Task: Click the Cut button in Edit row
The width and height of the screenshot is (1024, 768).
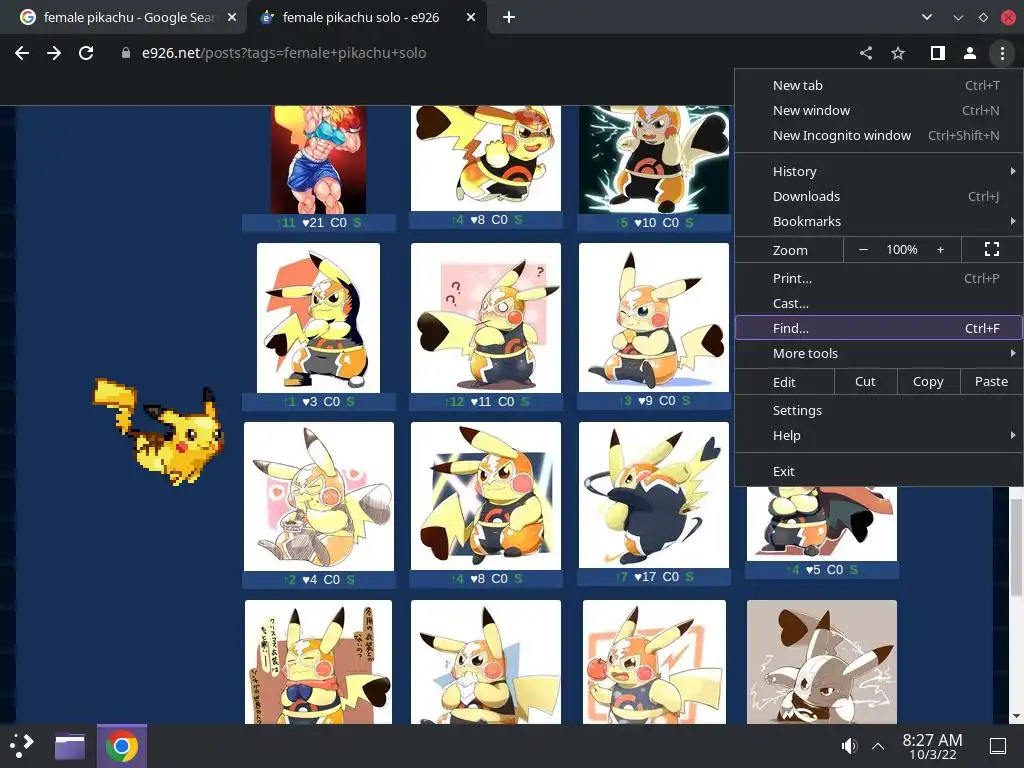Action: click(865, 381)
